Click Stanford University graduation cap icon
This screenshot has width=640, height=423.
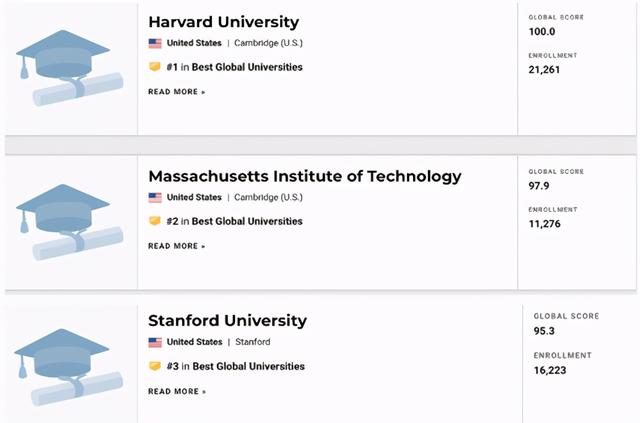67,367
